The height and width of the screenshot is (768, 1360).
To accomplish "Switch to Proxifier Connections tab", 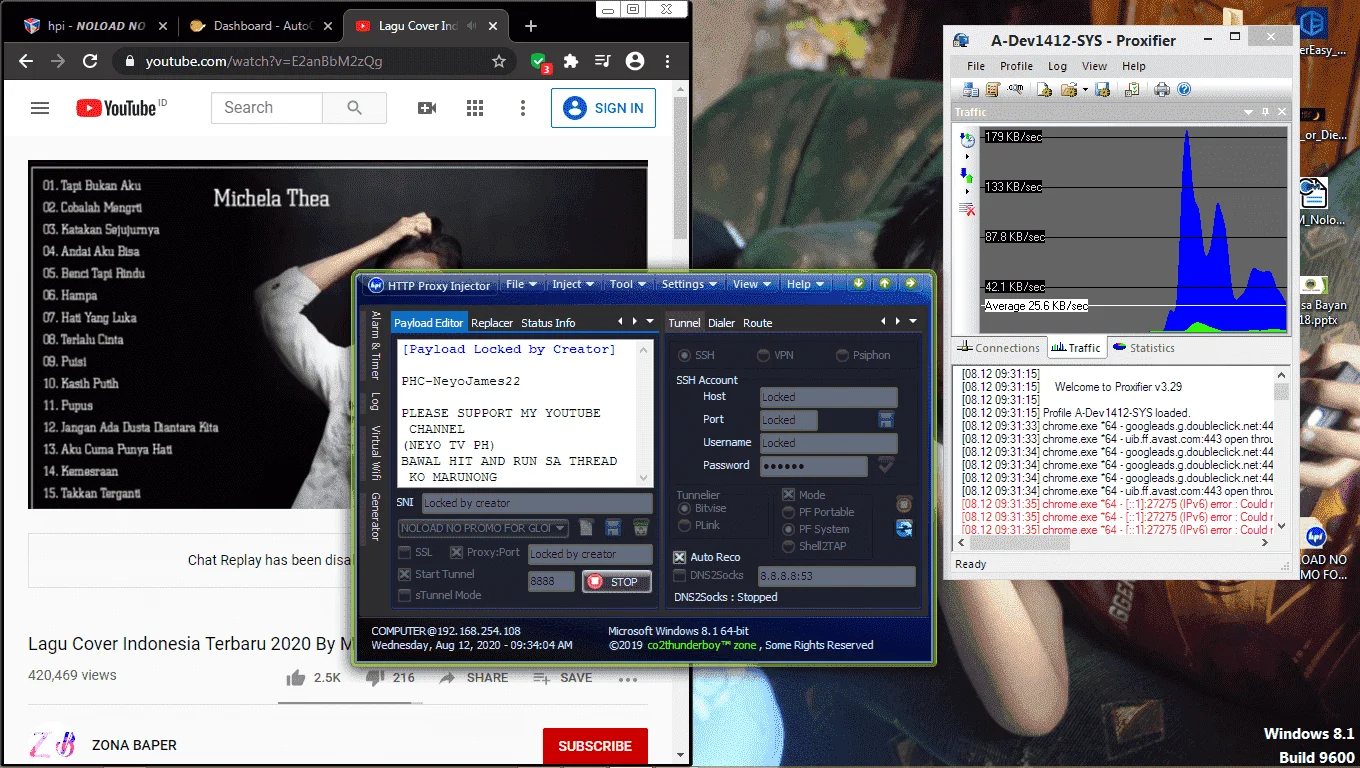I will pos(999,348).
